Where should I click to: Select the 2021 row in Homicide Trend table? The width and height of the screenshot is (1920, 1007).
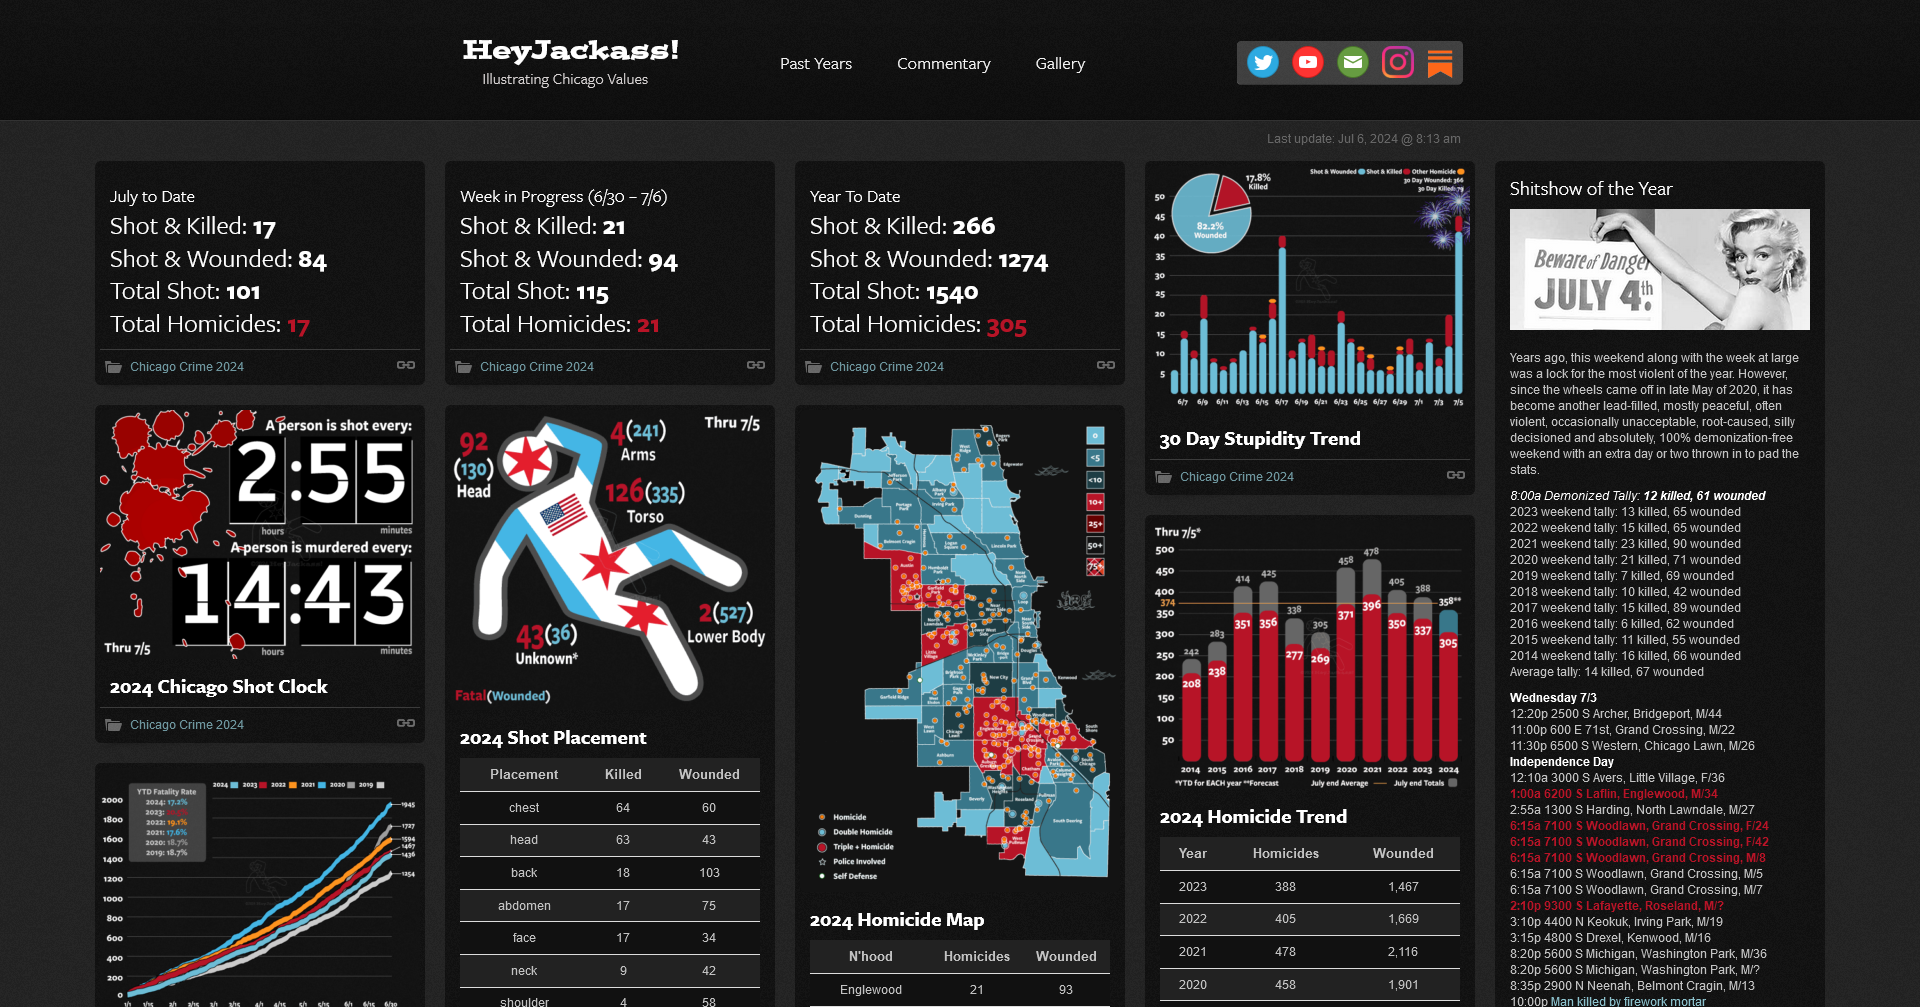tap(1310, 952)
